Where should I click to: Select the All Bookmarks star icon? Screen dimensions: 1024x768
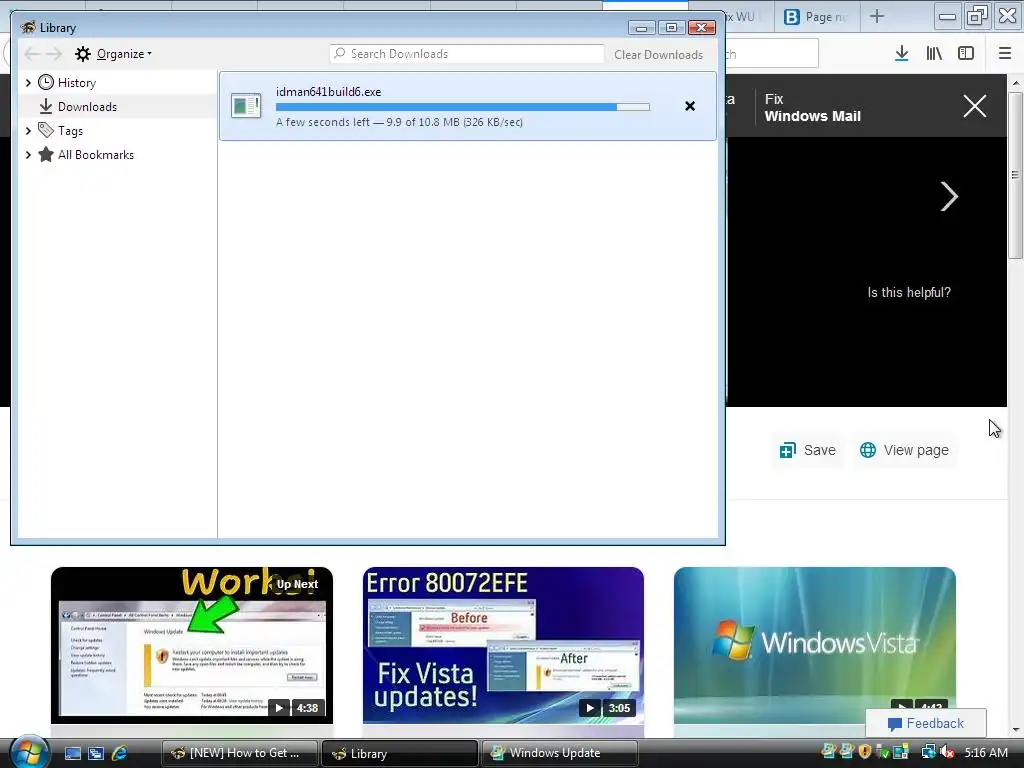click(46, 154)
